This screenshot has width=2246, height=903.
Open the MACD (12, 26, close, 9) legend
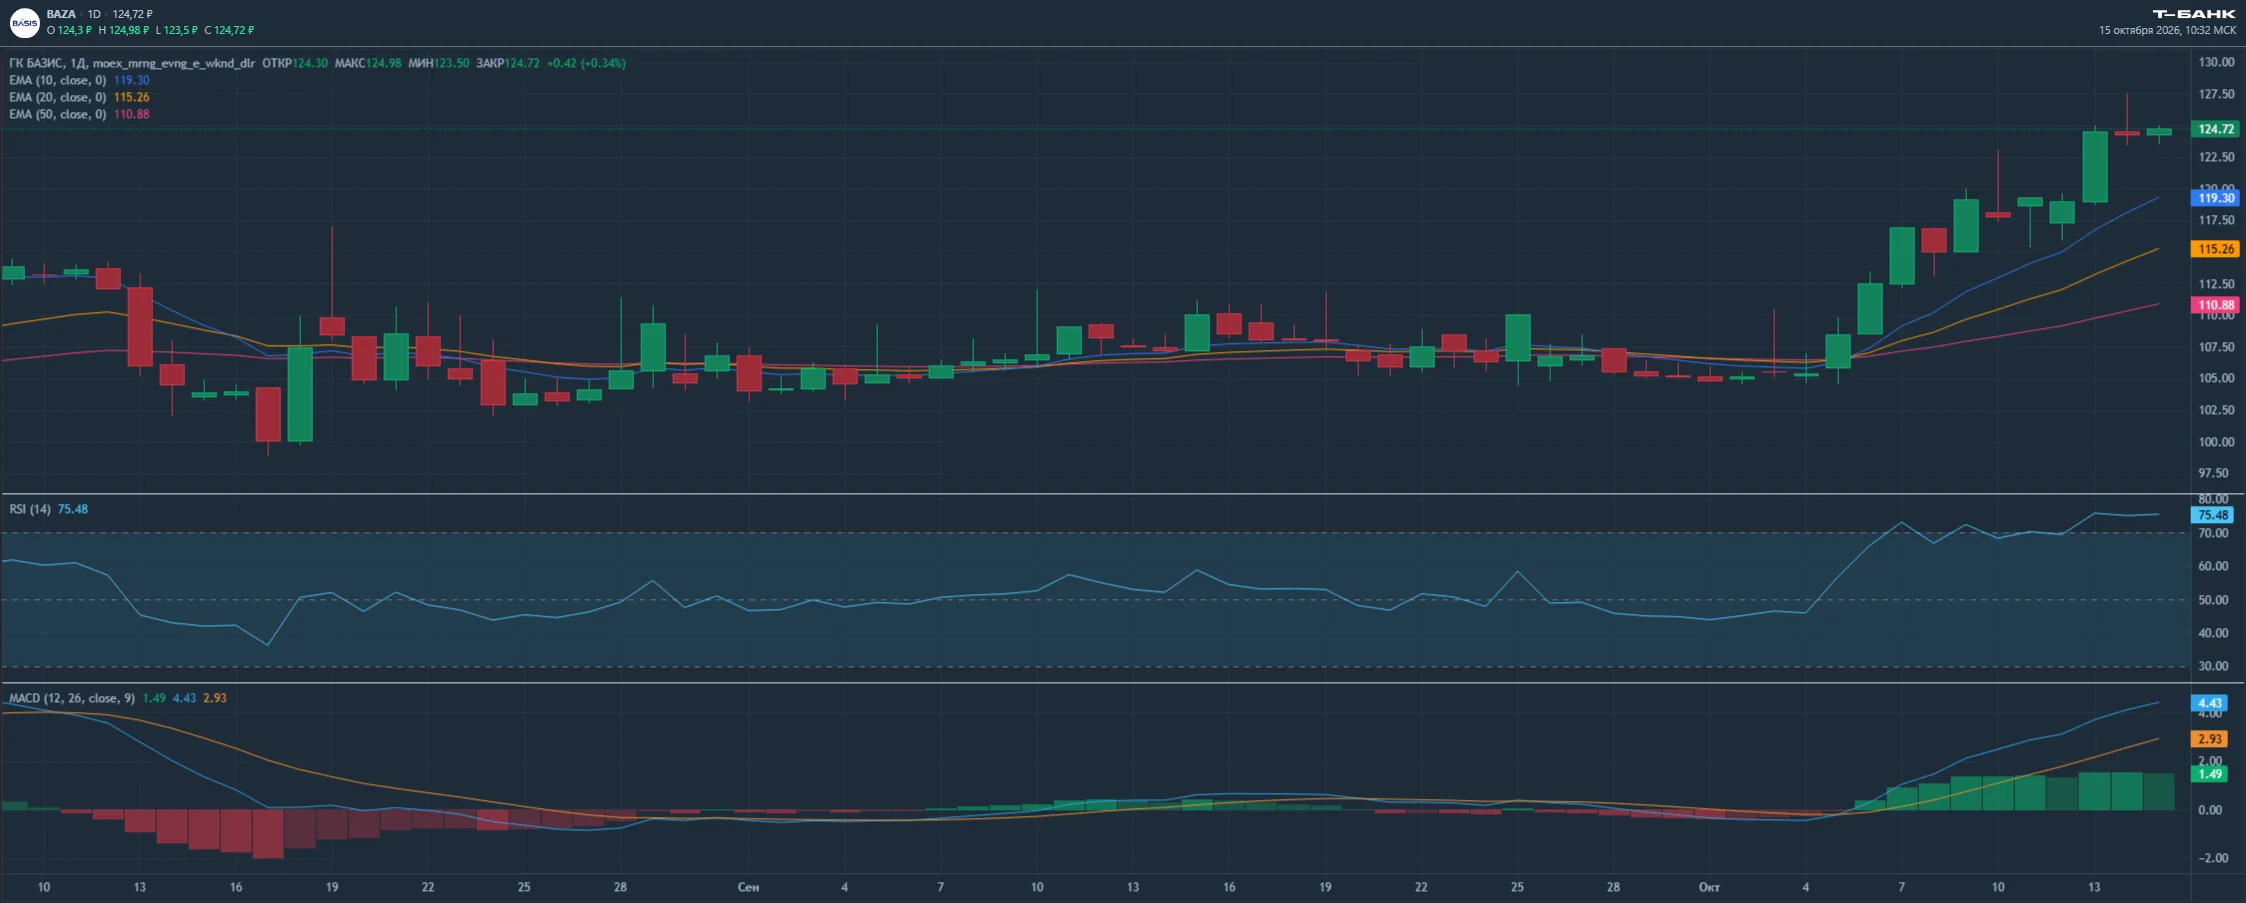72,698
